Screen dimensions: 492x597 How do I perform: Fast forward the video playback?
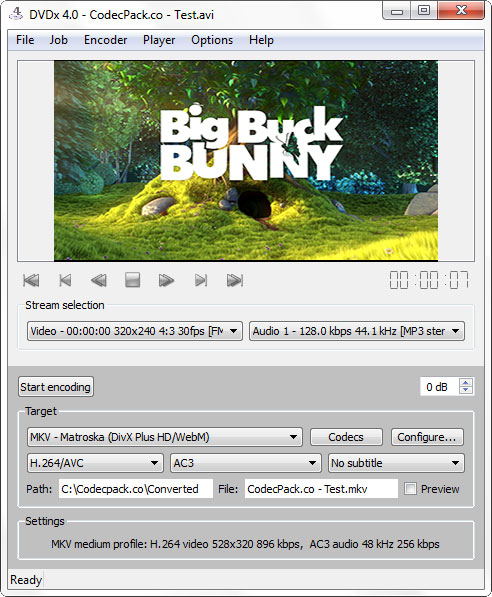(166, 280)
